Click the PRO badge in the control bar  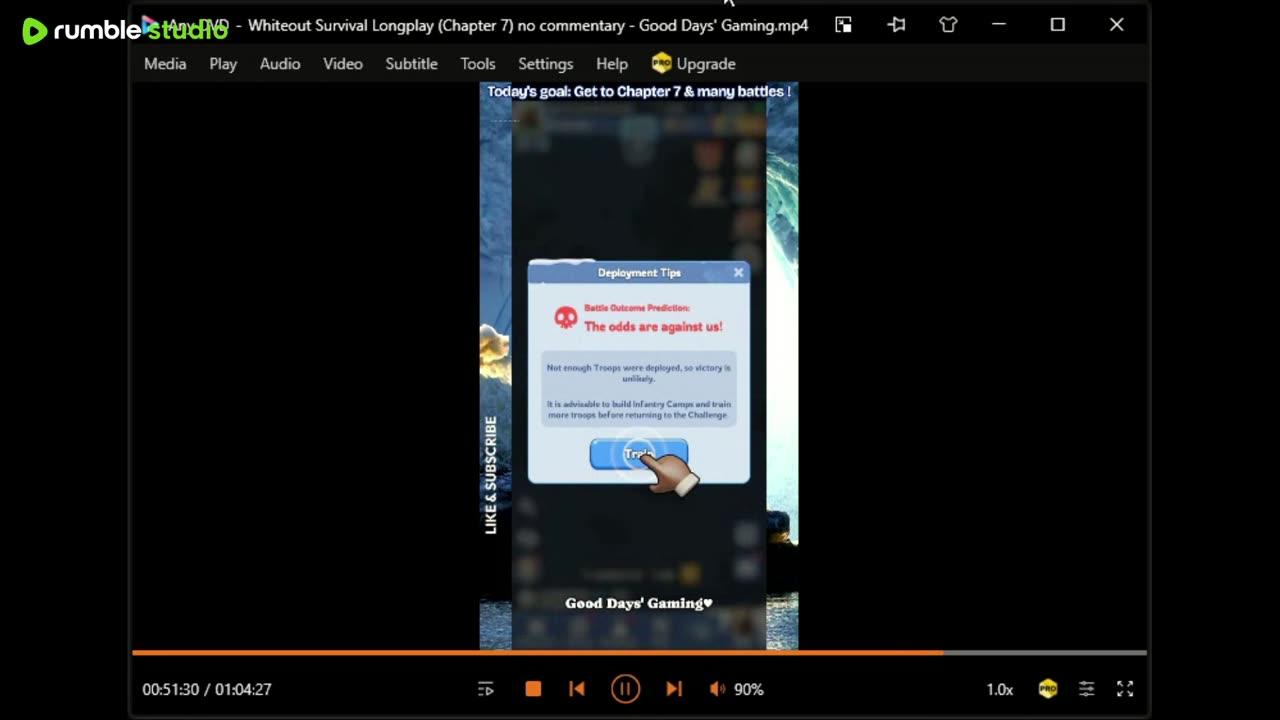pyautogui.click(x=1047, y=689)
